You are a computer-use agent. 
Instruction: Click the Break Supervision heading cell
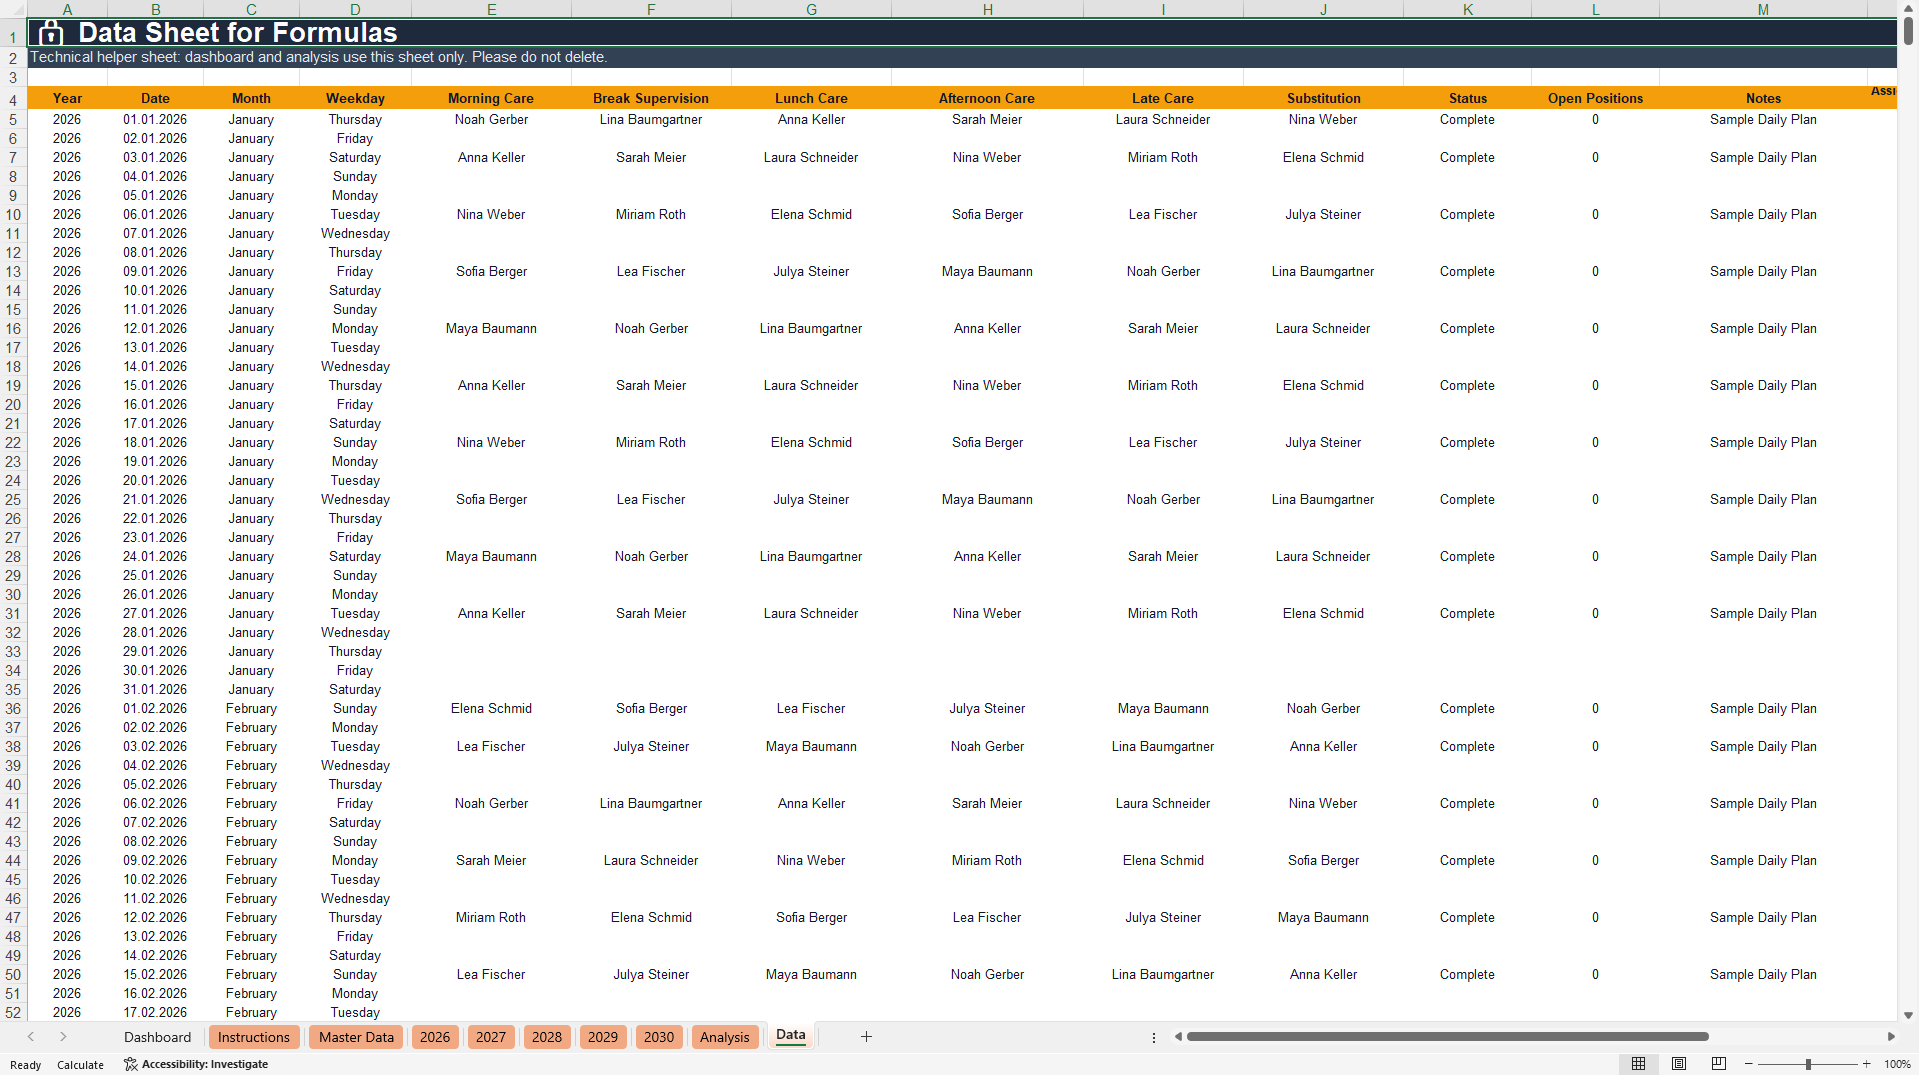(651, 98)
